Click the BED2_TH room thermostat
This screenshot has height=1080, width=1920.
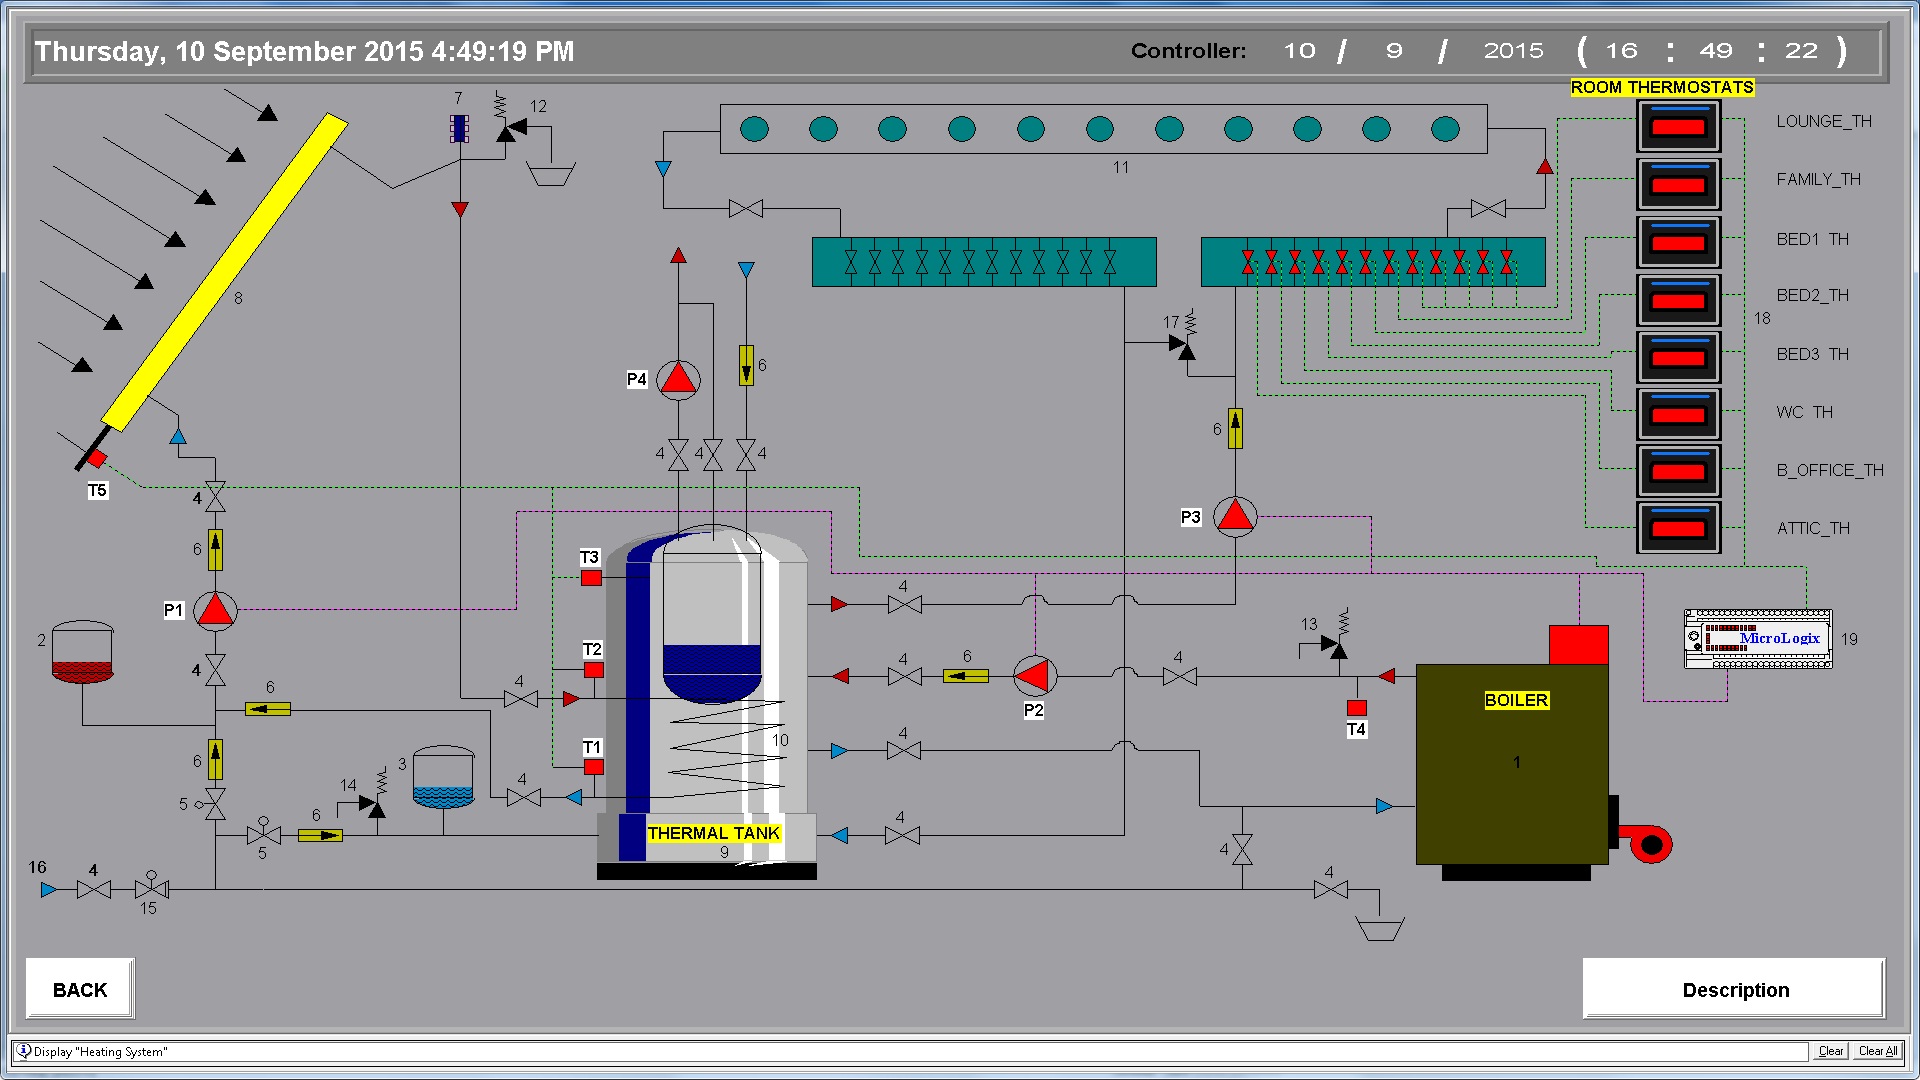(1678, 300)
